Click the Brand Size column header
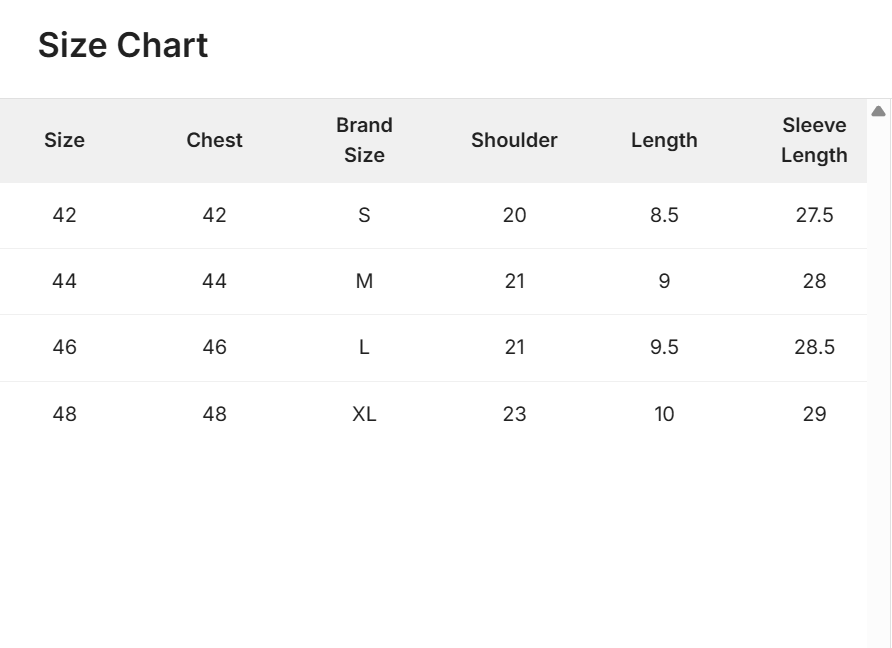This screenshot has height=648, width=892. click(x=364, y=140)
